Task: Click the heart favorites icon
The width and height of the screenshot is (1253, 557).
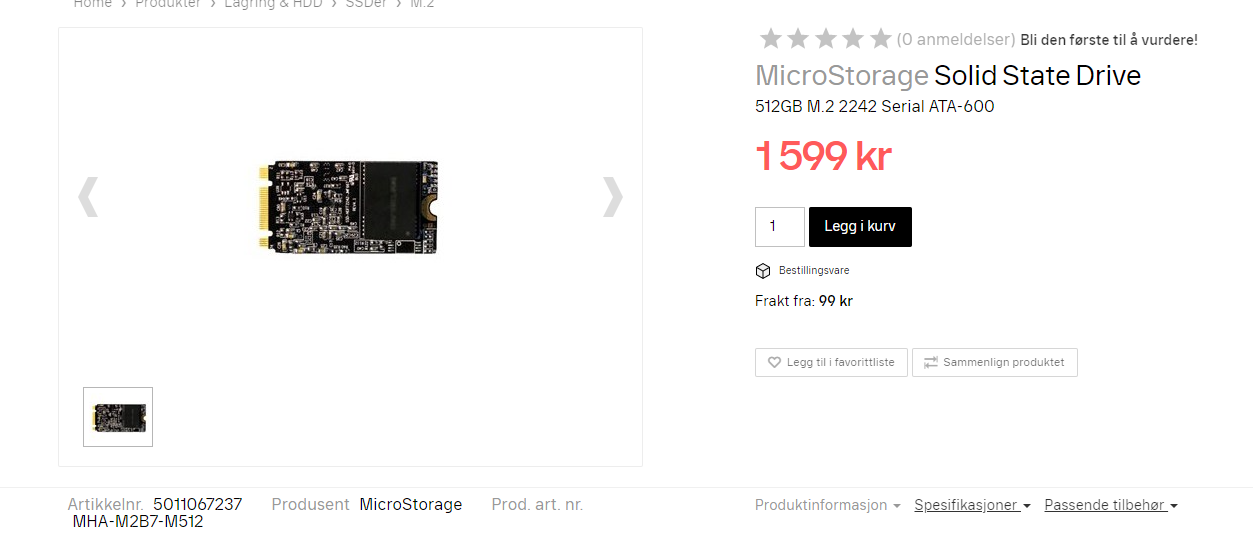Action: pyautogui.click(x=774, y=363)
